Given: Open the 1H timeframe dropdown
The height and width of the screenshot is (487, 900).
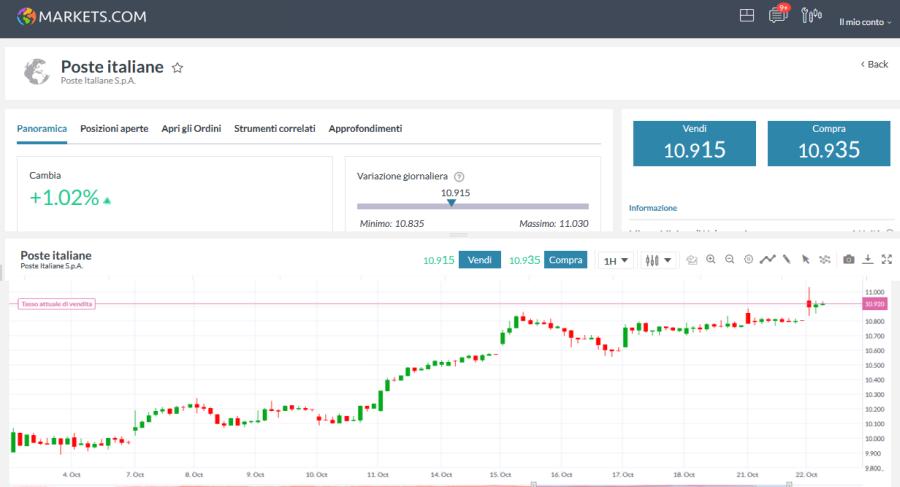Looking at the screenshot, I should click(x=615, y=261).
